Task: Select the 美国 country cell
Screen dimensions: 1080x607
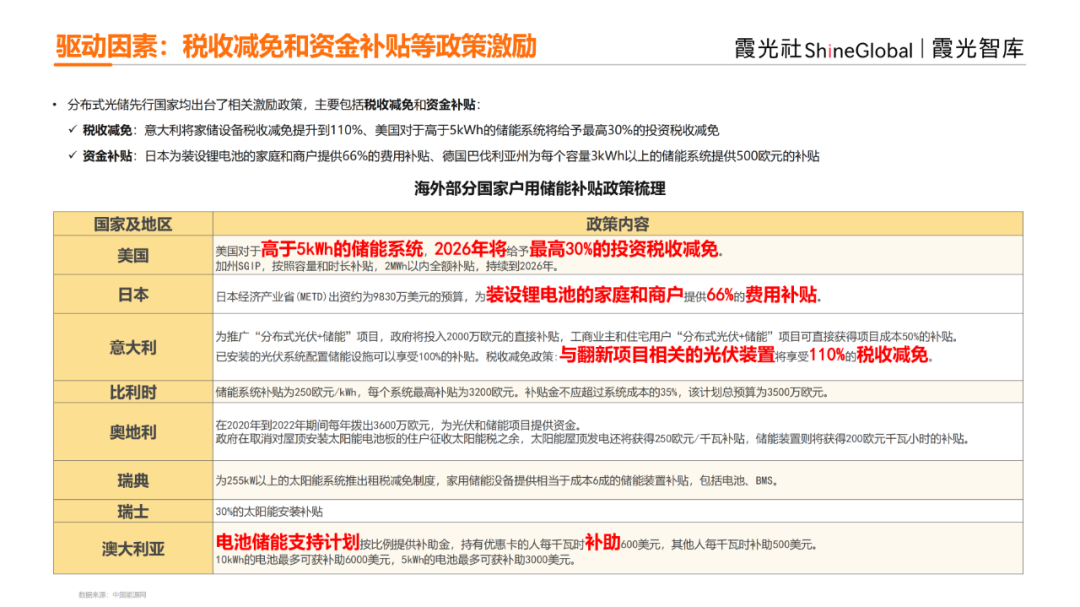Action: coord(133,256)
